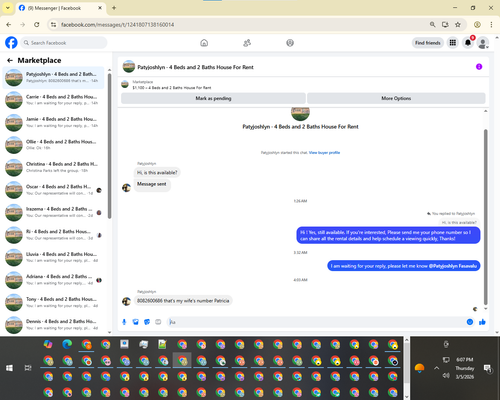This screenshot has width=500, height=400.
Task: Open the tab search dropdown arrow
Action: click(8, 8)
